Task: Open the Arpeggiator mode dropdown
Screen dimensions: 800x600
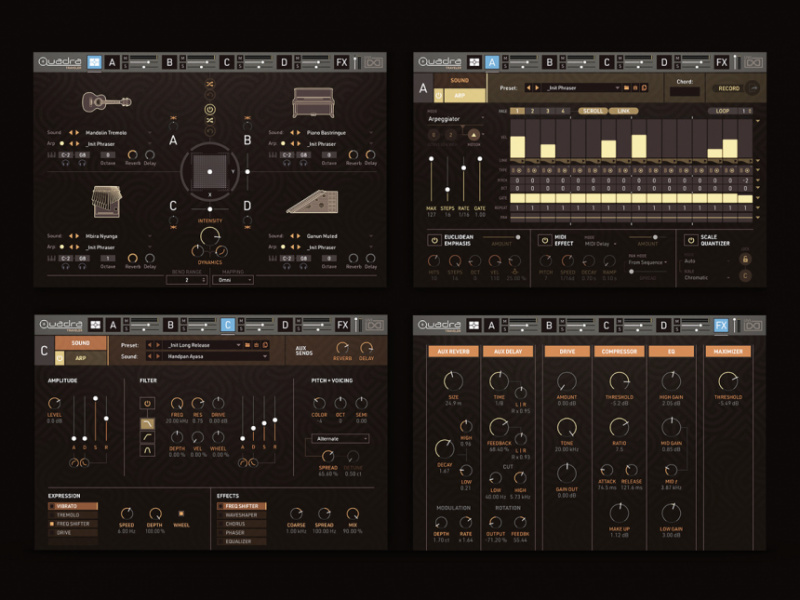Action: [455, 117]
